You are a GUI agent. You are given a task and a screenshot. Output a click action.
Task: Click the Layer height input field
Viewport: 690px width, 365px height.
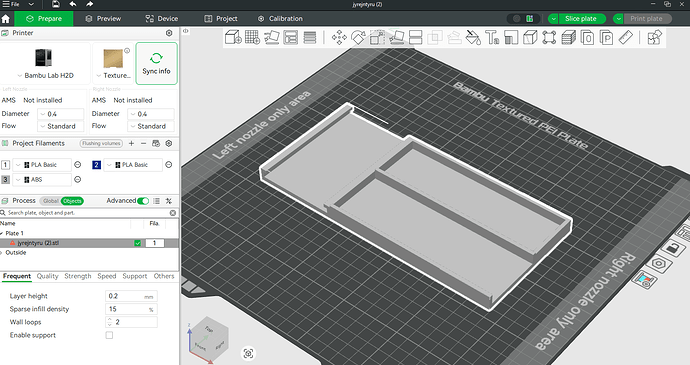pos(131,296)
